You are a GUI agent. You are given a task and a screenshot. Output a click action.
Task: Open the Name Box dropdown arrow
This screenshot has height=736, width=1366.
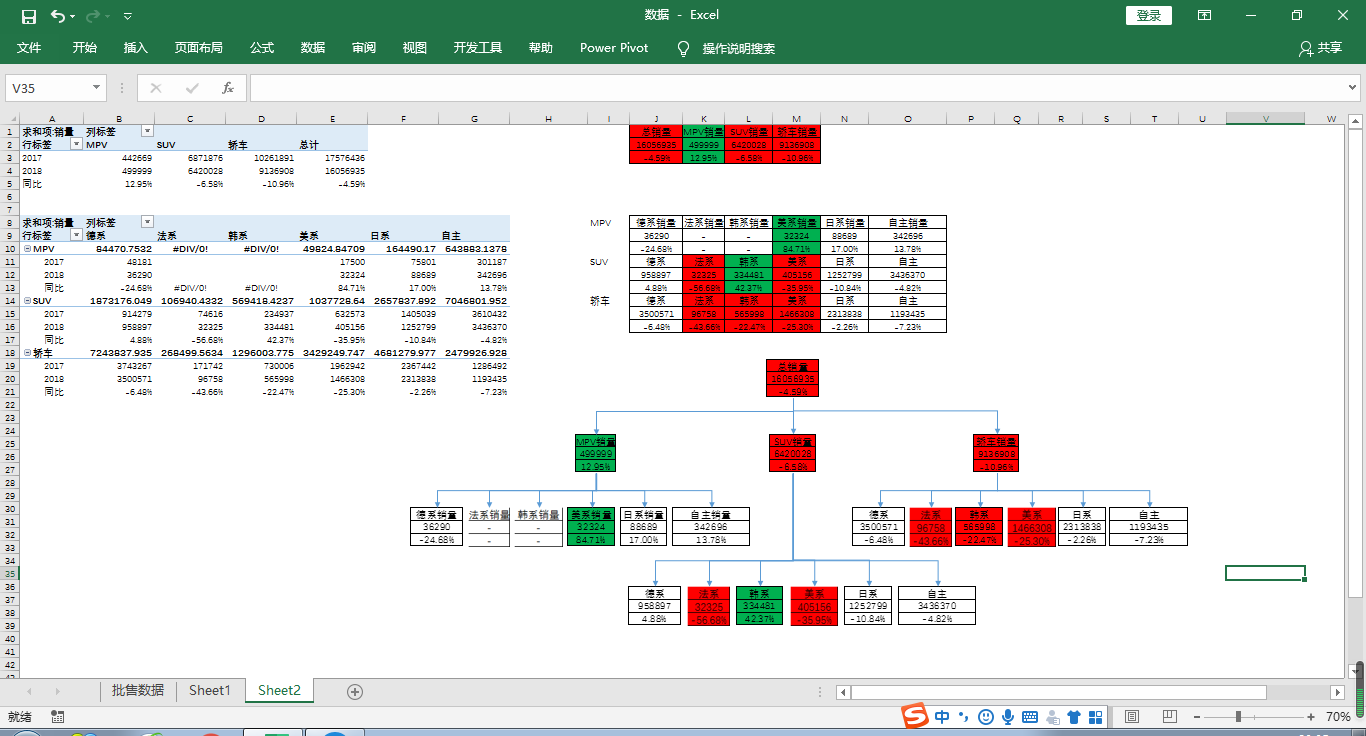click(x=96, y=88)
